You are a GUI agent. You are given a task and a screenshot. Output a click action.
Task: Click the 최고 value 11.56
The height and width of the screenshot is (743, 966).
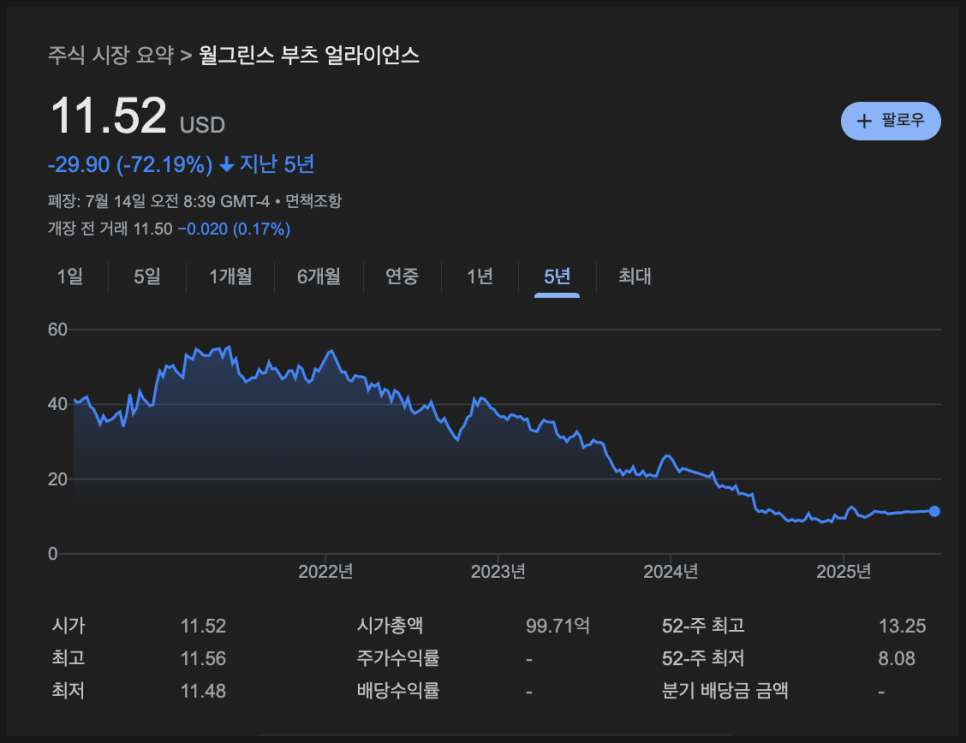point(203,659)
